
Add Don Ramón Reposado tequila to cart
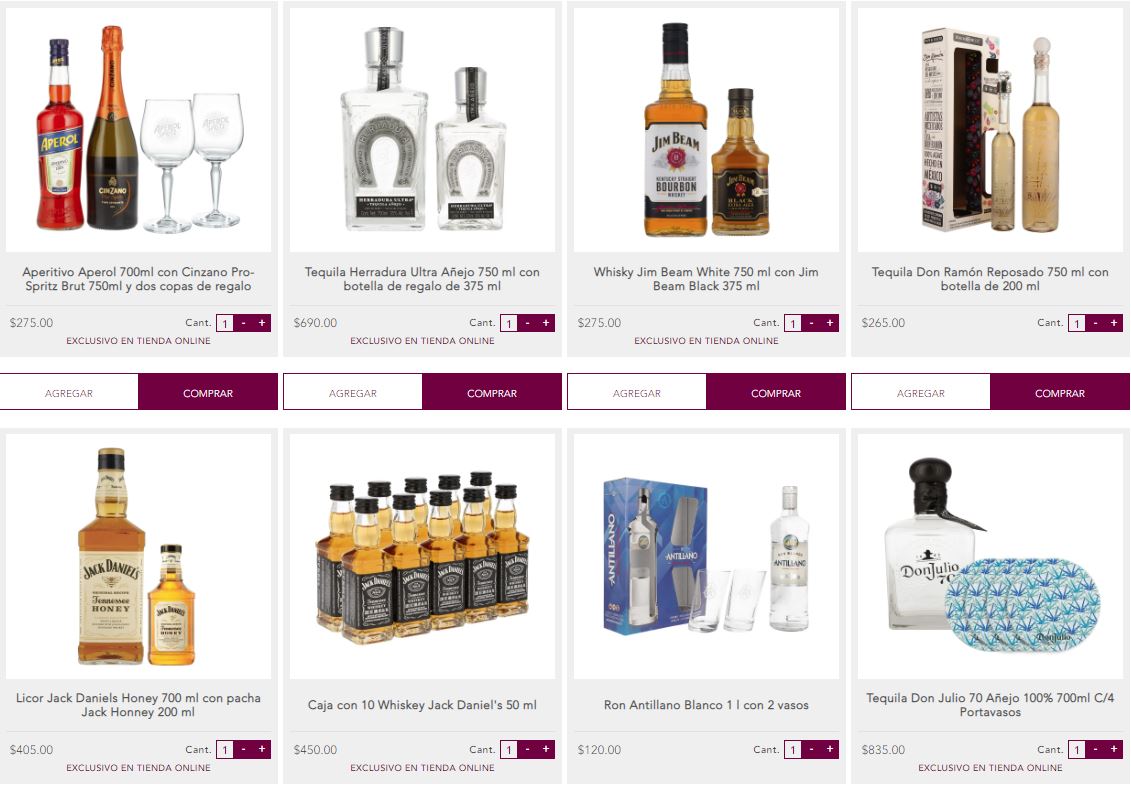pyautogui.click(x=920, y=392)
